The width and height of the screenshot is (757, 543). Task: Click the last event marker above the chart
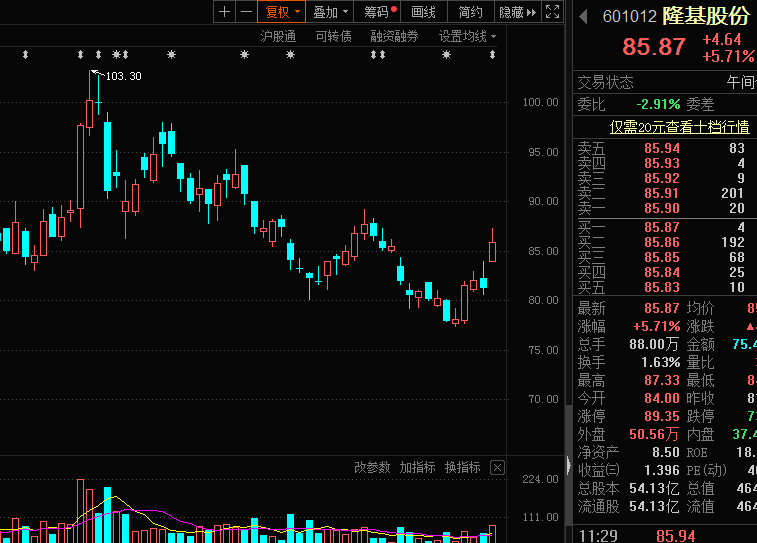point(492,55)
